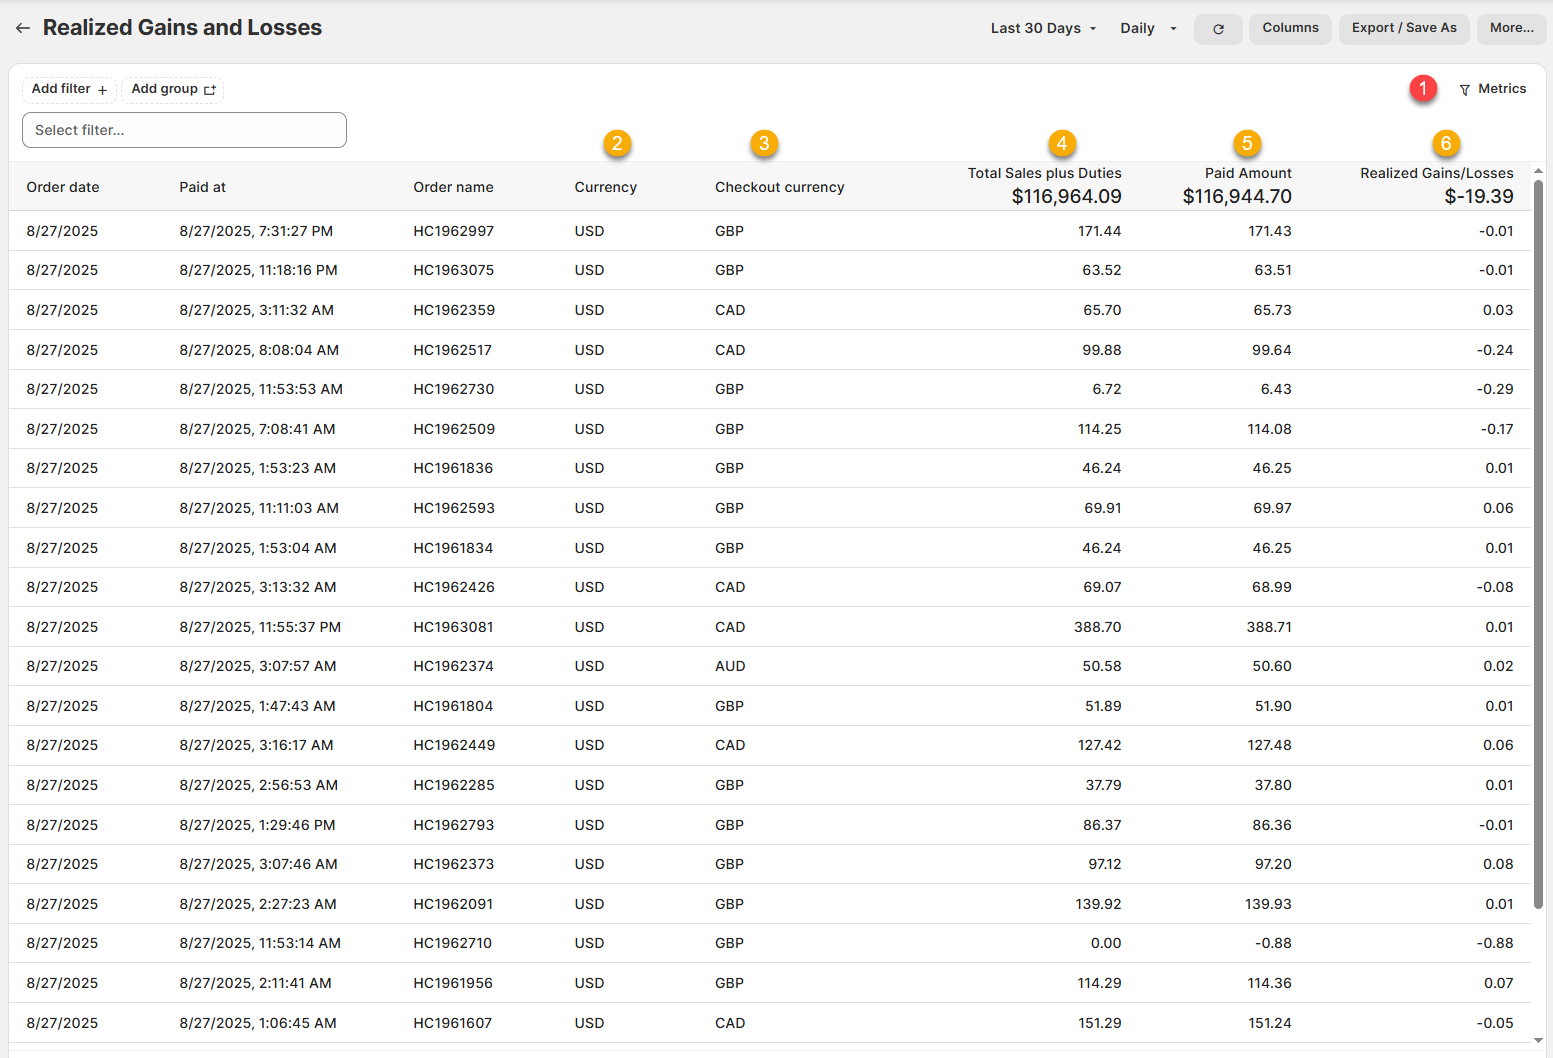Sort by the Order date column header
1553x1058 pixels.
coord(63,187)
